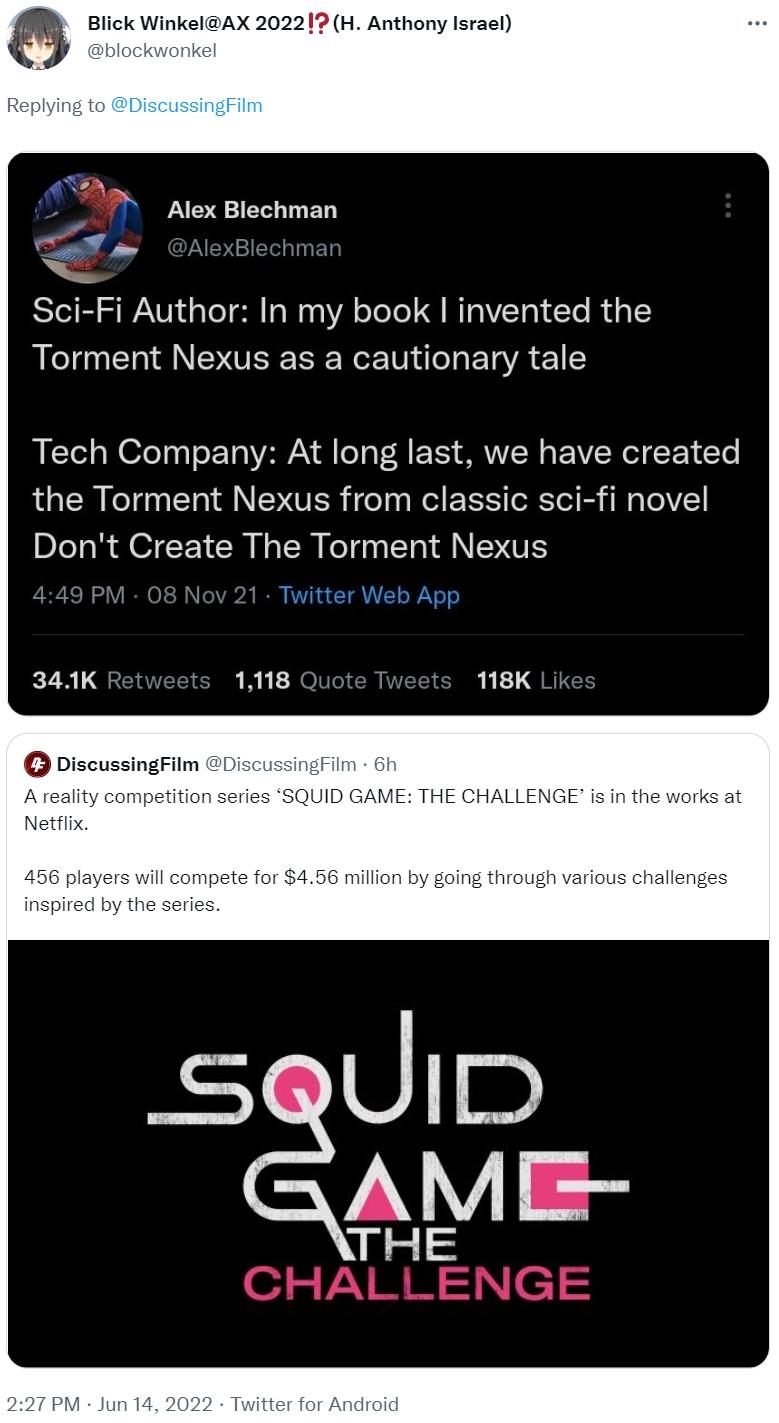The image size is (779, 1423).
Task: Open the @DiscussingFilm reply mention link
Action: click(x=186, y=105)
